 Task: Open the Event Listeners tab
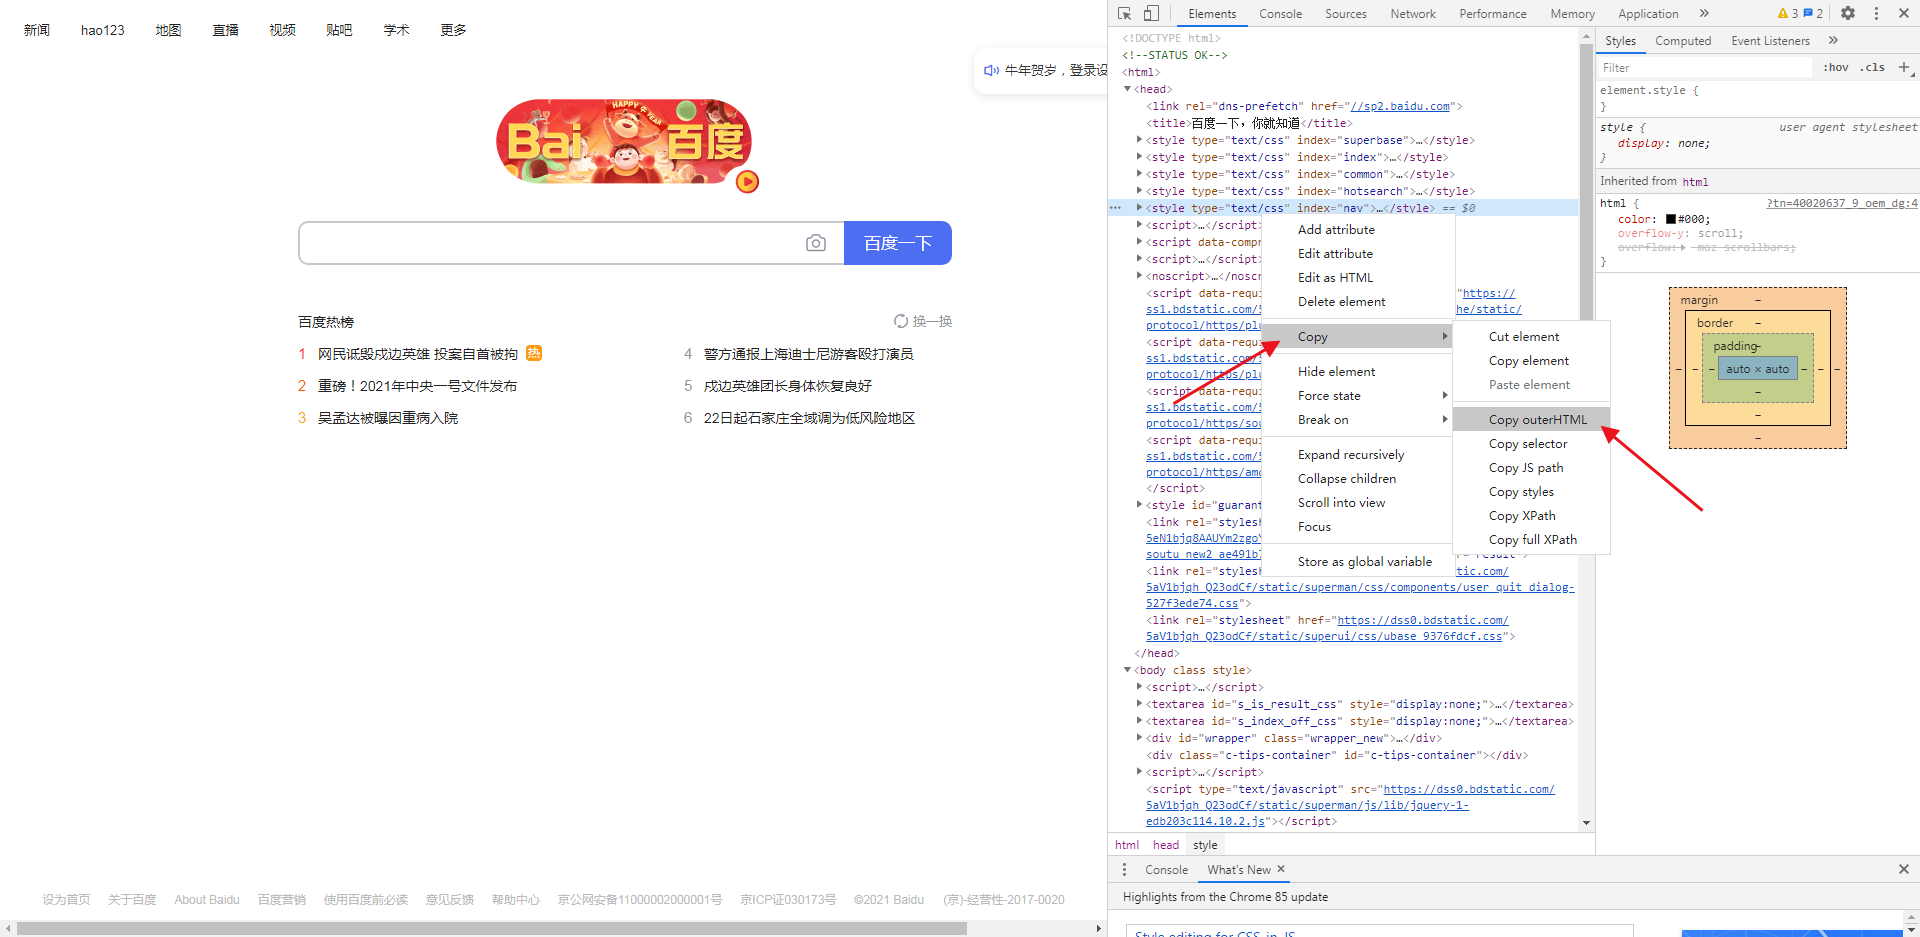click(x=1770, y=40)
